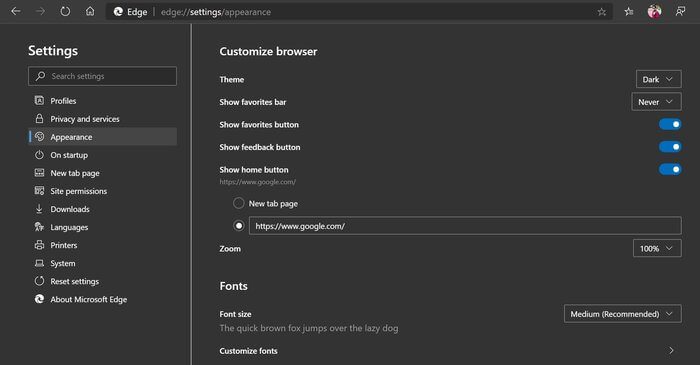Expand Customize fonts chevron
Screen dimensions: 700x365
(x=671, y=351)
